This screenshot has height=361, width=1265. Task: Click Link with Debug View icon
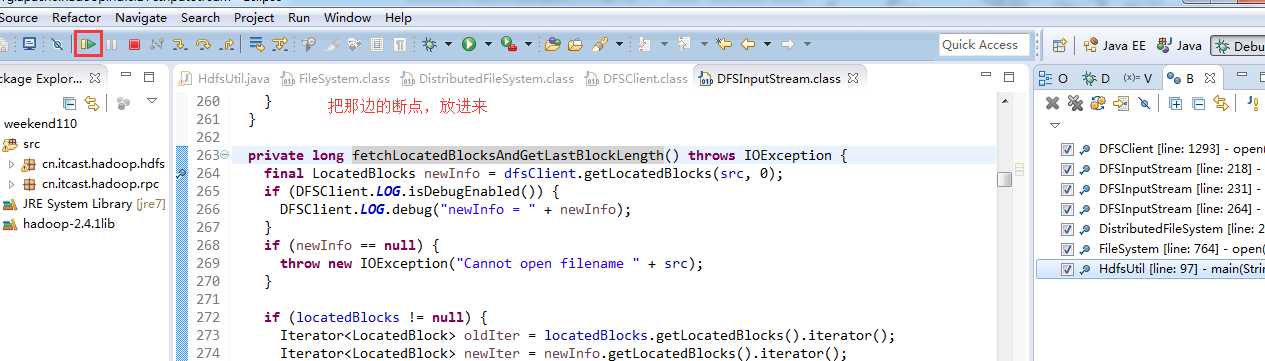coord(1221,103)
